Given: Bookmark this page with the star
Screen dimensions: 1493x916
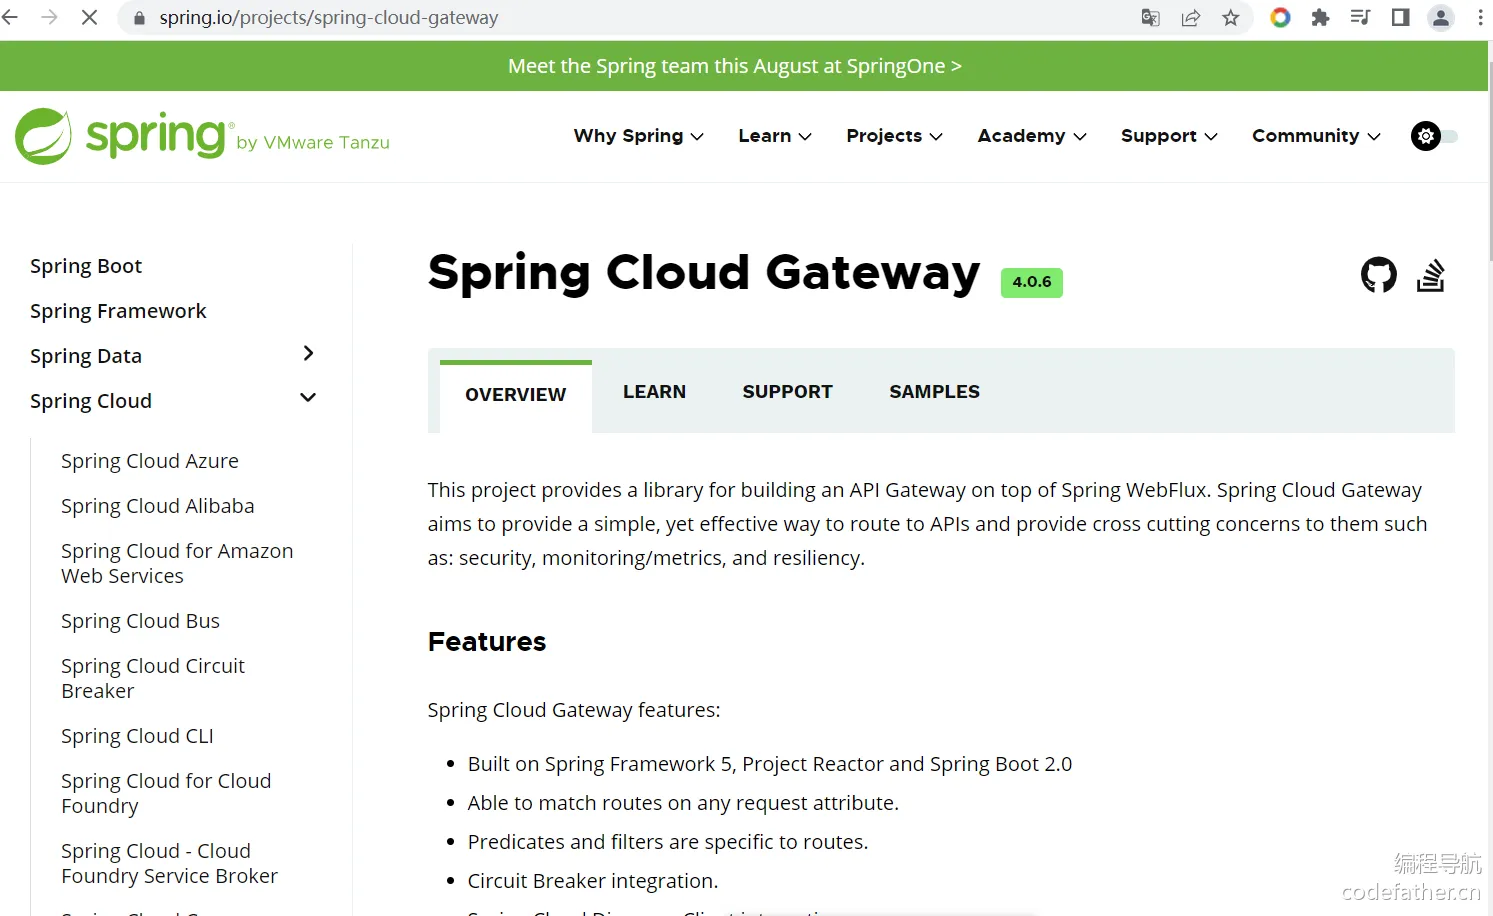Looking at the screenshot, I should [1231, 17].
